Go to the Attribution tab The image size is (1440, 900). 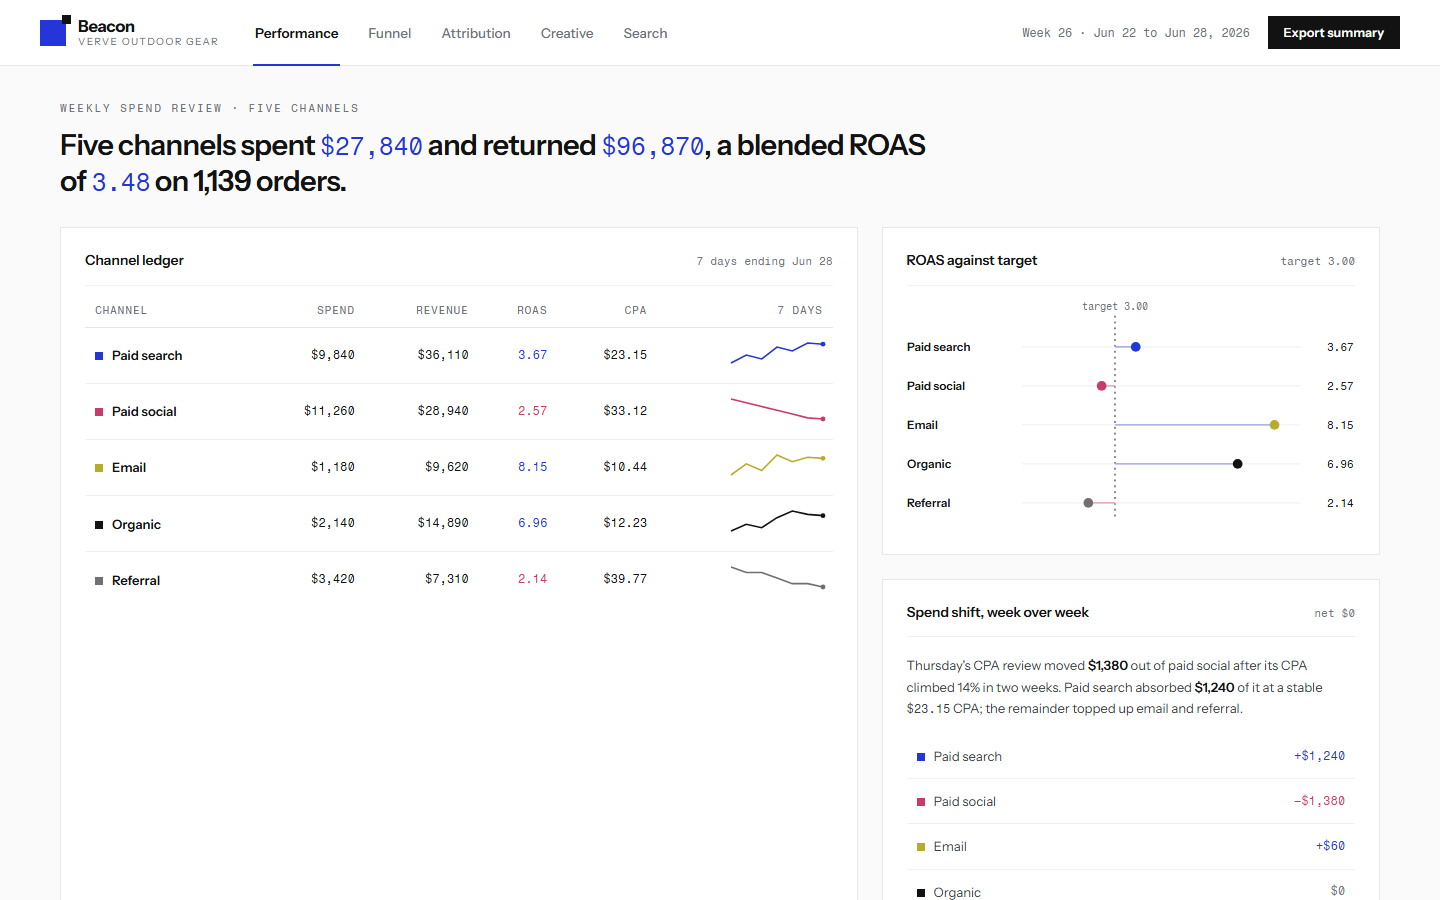click(476, 33)
